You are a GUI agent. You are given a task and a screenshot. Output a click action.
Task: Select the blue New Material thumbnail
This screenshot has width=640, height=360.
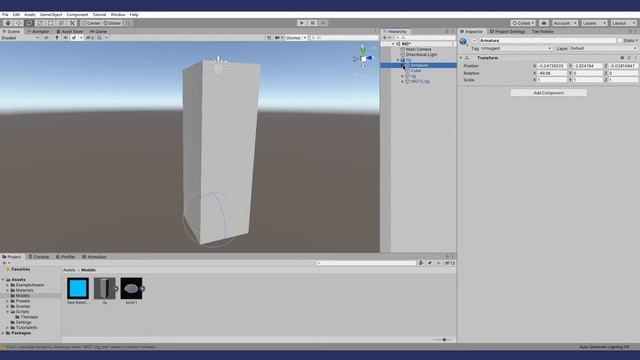[x=78, y=288]
